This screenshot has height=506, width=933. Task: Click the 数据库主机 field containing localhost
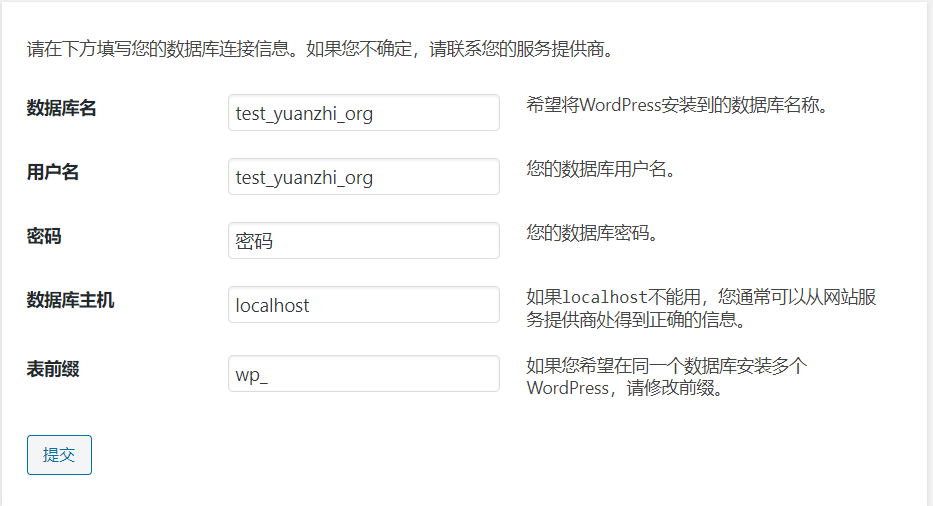pyautogui.click(x=364, y=305)
